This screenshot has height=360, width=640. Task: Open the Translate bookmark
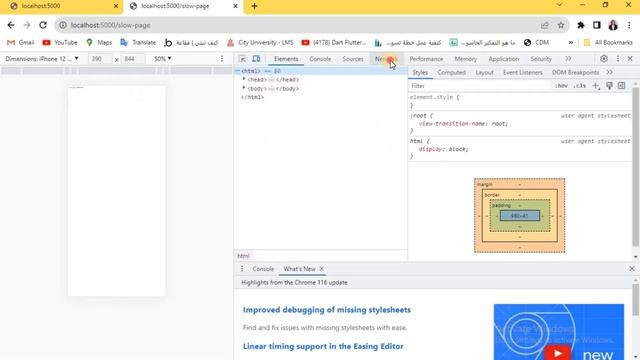point(138,42)
